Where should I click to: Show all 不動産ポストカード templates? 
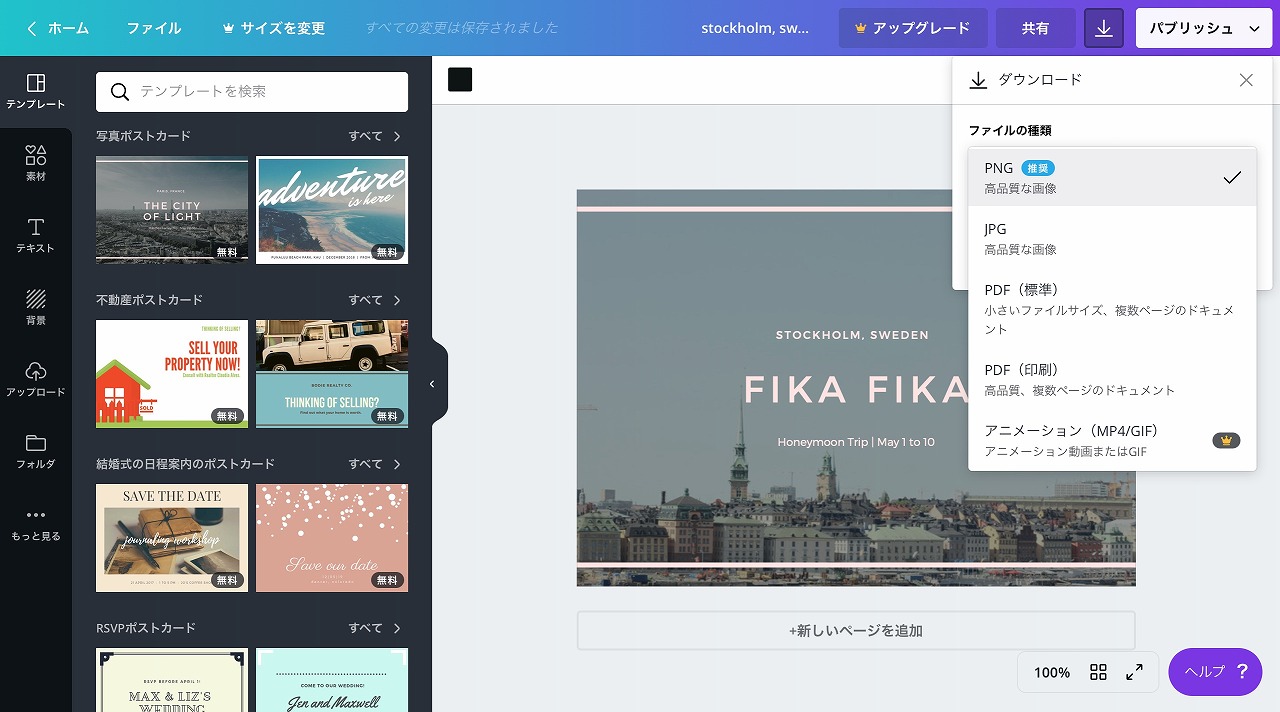click(374, 300)
